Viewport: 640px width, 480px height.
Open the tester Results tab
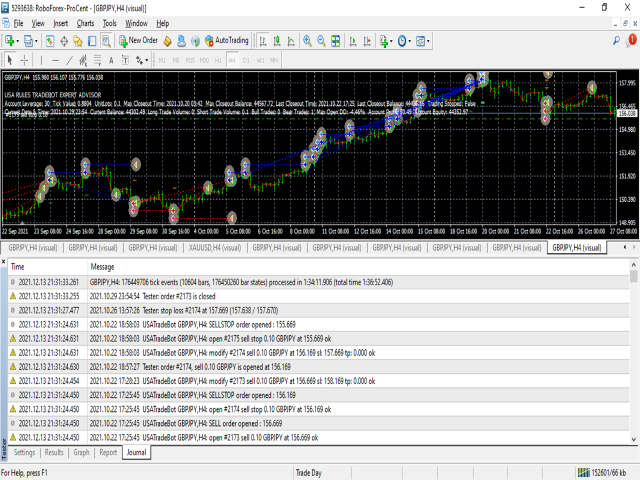coord(54,452)
